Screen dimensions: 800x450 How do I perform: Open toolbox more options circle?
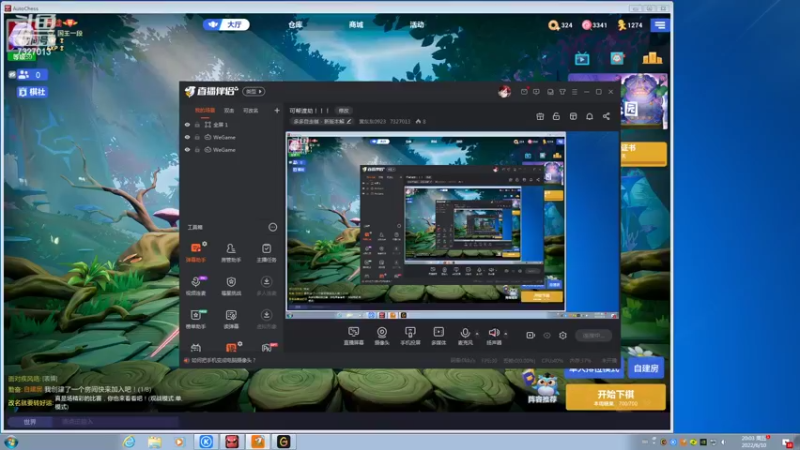coord(273,227)
